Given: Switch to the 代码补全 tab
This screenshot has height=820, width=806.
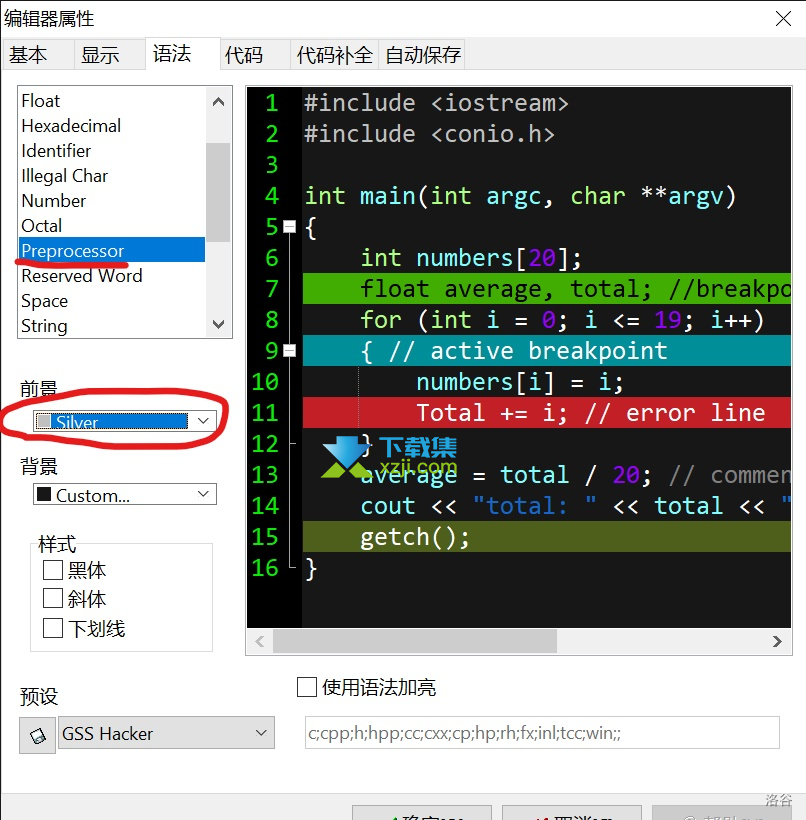Looking at the screenshot, I should [x=334, y=54].
